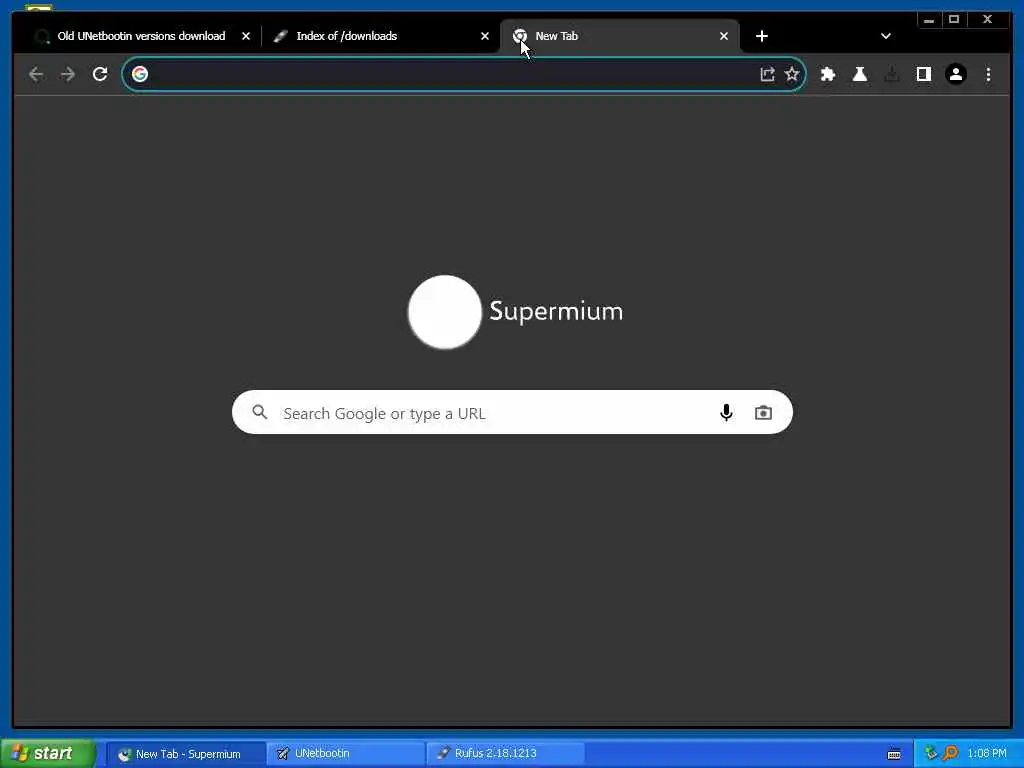1024x768 pixels.
Task: Close the New Tab tab
Action: click(x=724, y=36)
